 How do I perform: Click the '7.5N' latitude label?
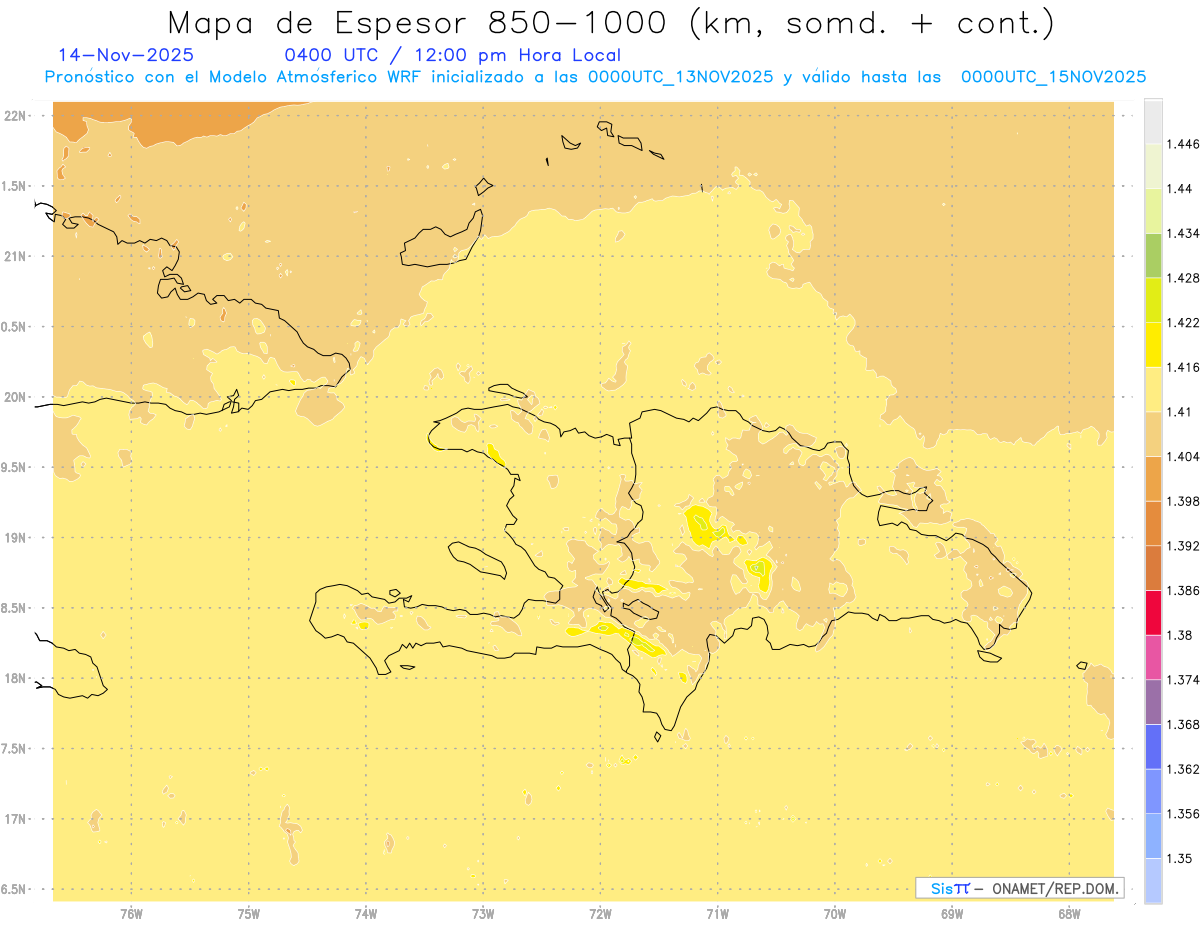pyautogui.click(x=15, y=749)
